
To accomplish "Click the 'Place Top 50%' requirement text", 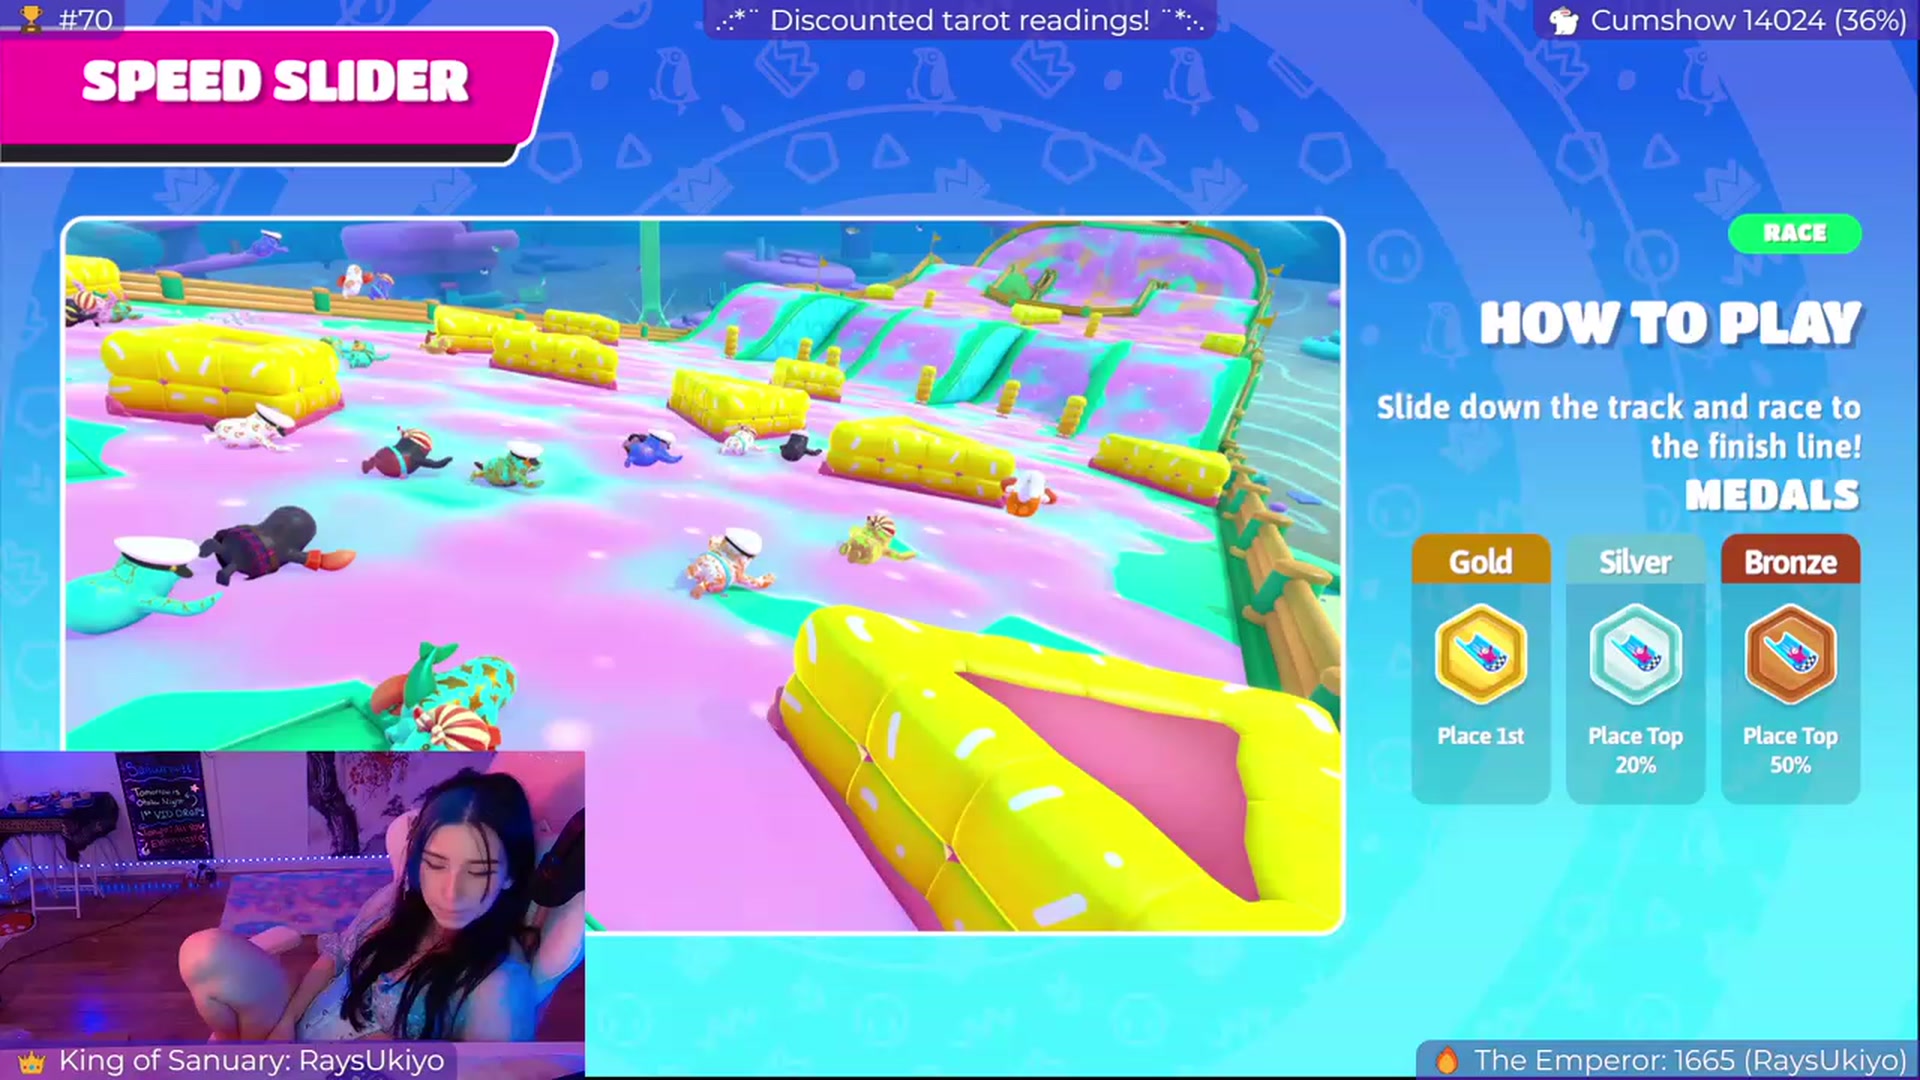I will pyautogui.click(x=1790, y=750).
